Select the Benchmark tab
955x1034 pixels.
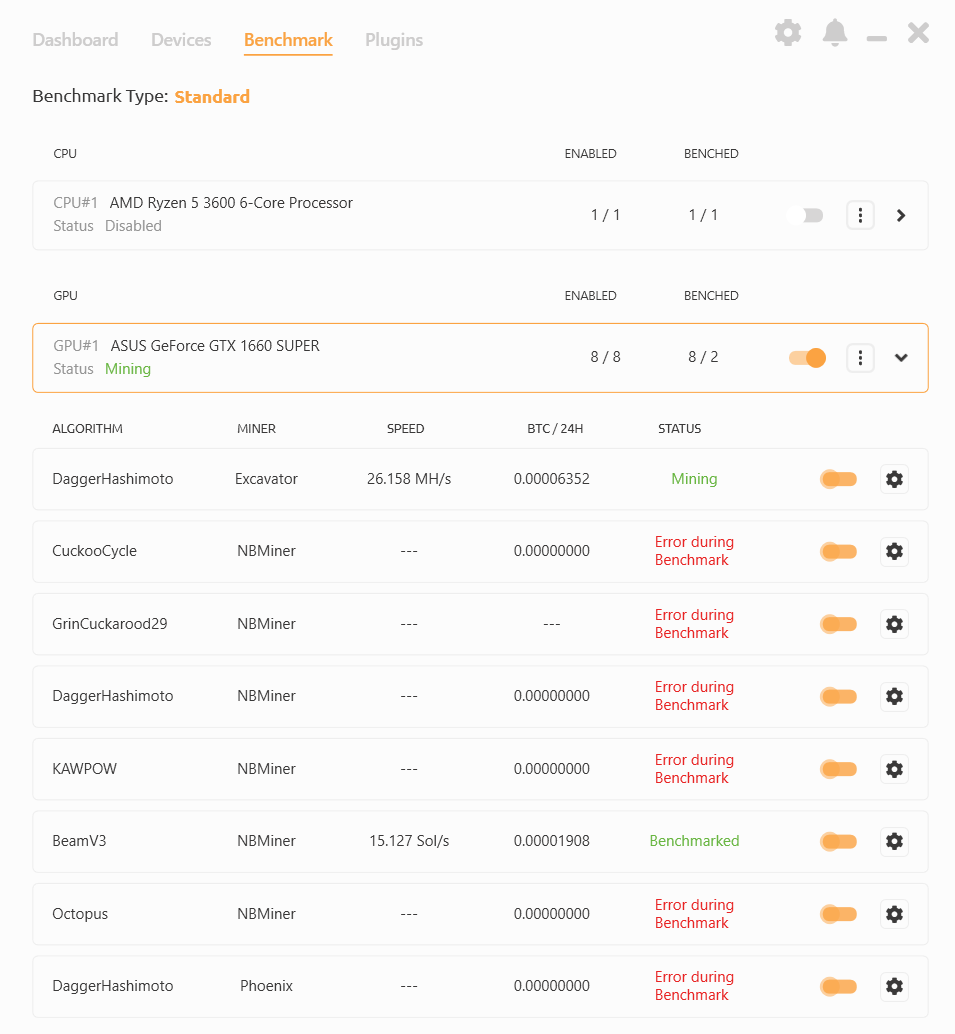tap(288, 40)
